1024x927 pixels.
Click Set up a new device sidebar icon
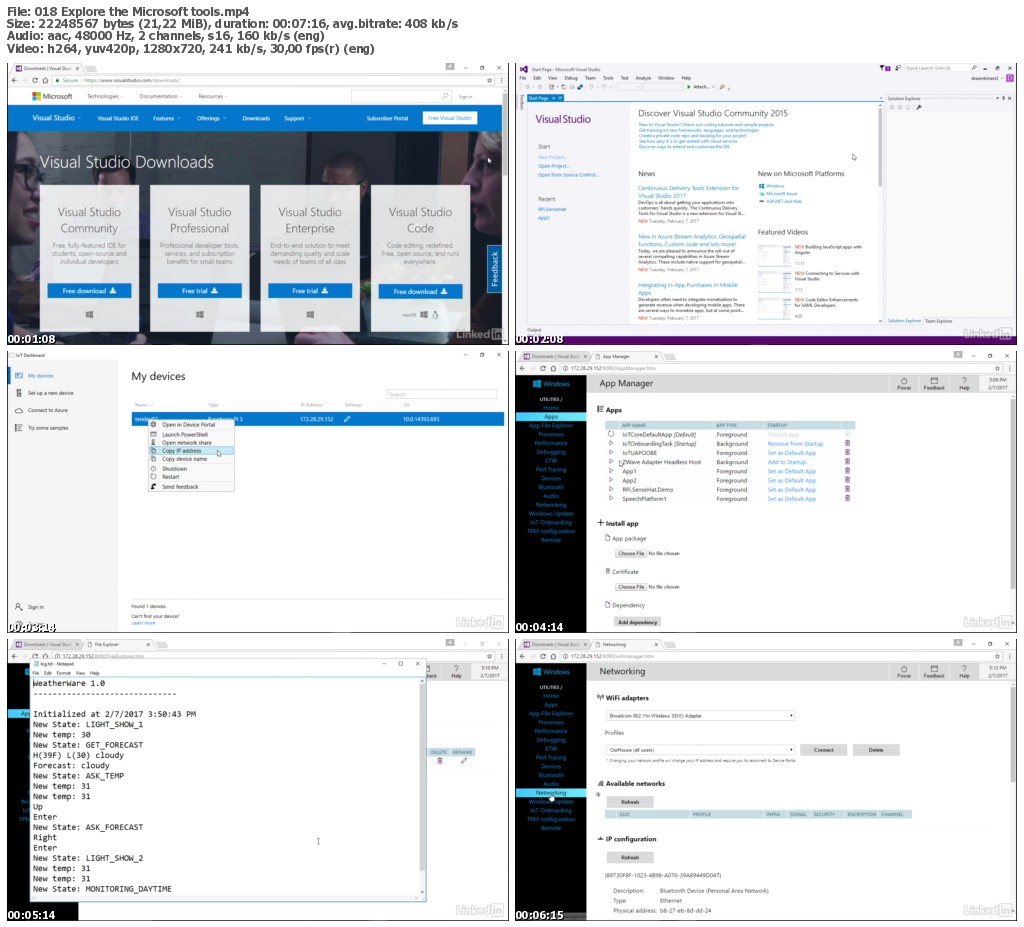[x=19, y=393]
